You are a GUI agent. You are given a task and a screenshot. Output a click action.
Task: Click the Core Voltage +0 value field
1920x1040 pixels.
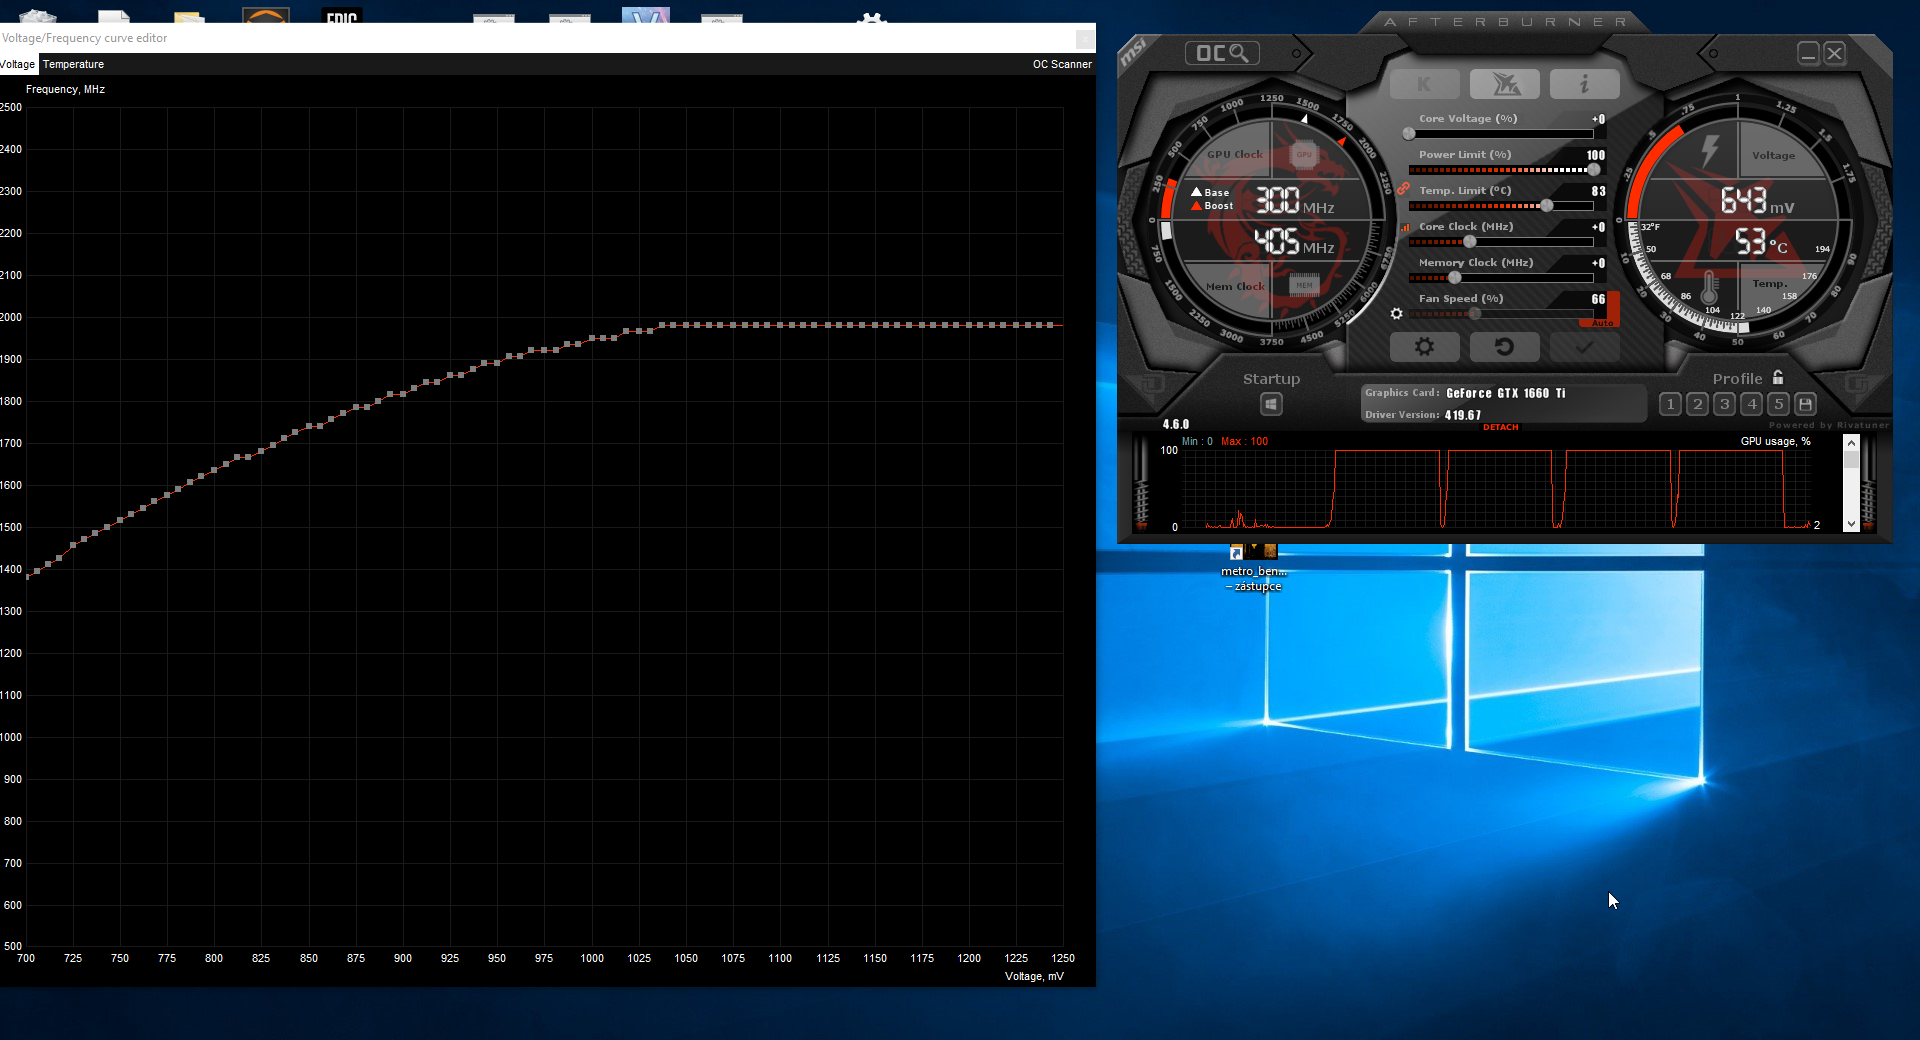pos(1598,119)
